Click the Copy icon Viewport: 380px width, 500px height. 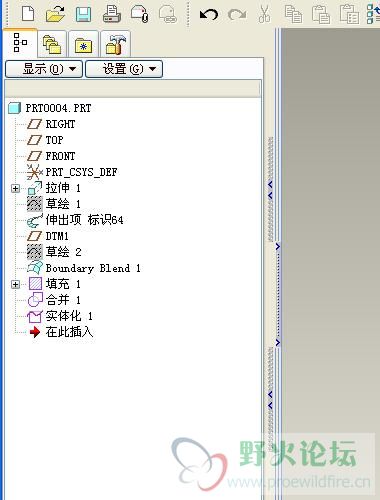tap(293, 15)
